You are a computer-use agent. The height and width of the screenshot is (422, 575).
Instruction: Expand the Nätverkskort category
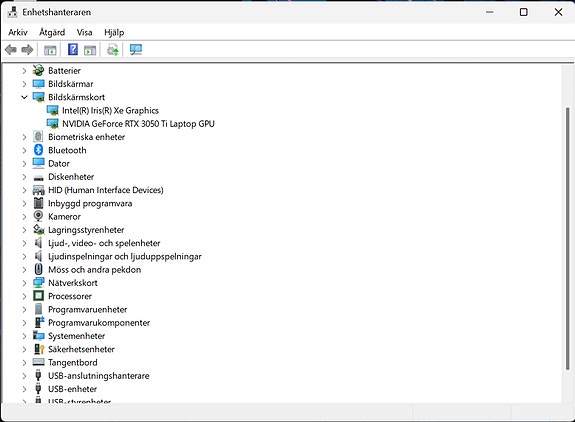click(x=24, y=283)
